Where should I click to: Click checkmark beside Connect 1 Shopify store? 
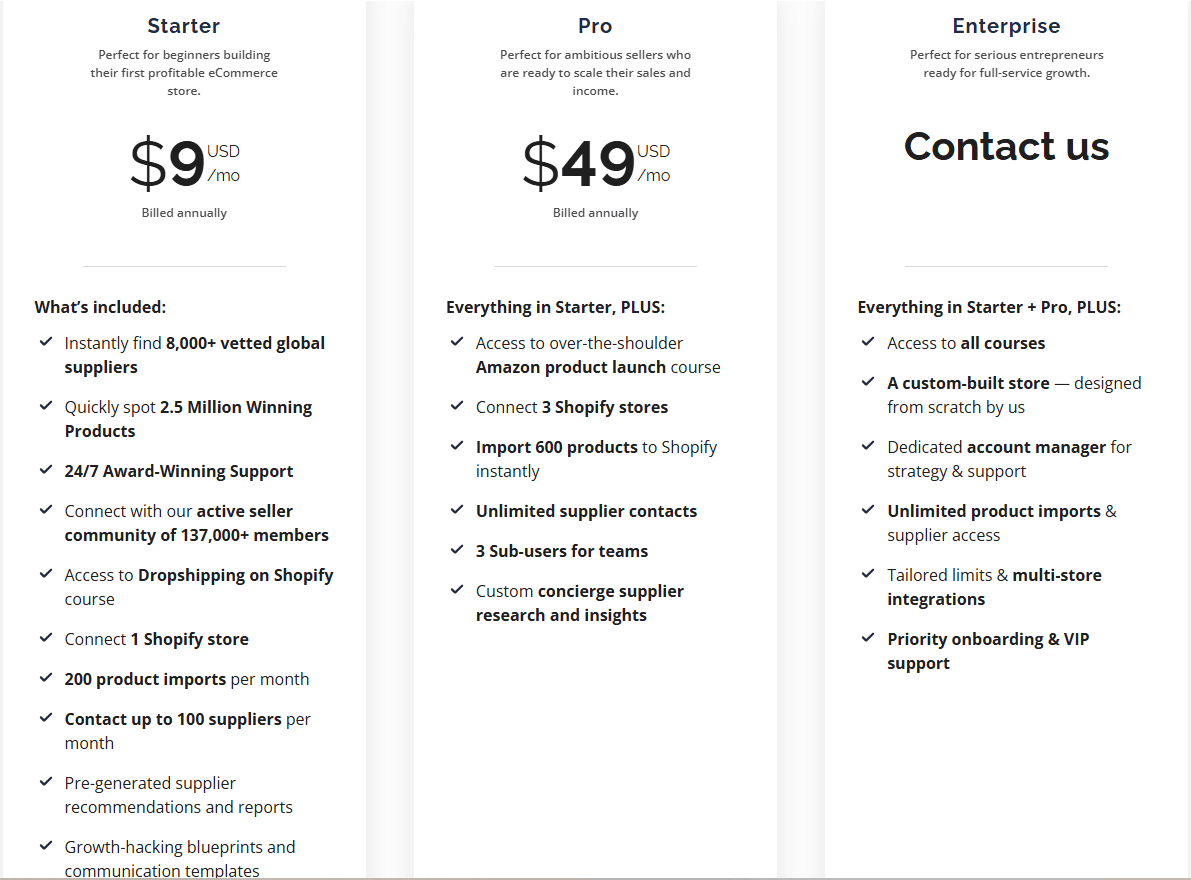tap(46, 638)
